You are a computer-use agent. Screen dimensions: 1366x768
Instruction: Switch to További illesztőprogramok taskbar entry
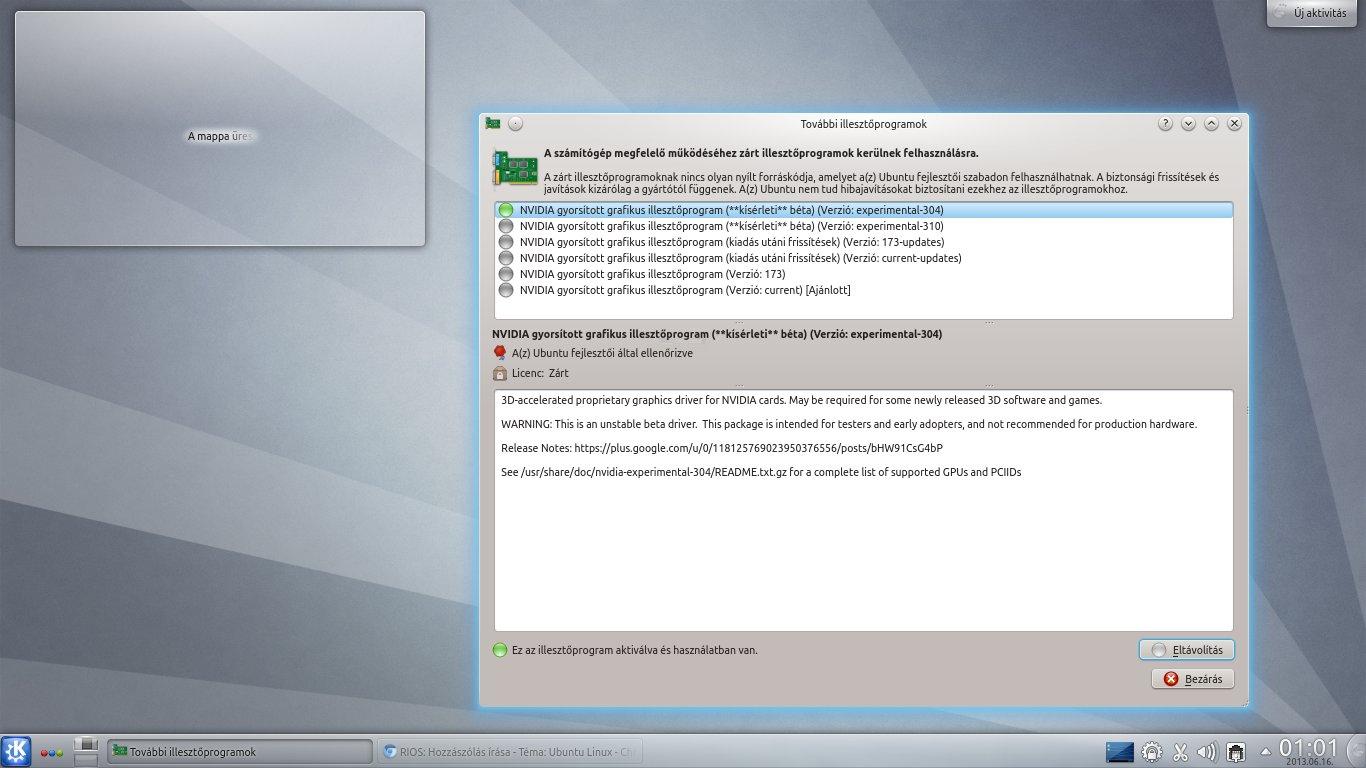click(239, 752)
